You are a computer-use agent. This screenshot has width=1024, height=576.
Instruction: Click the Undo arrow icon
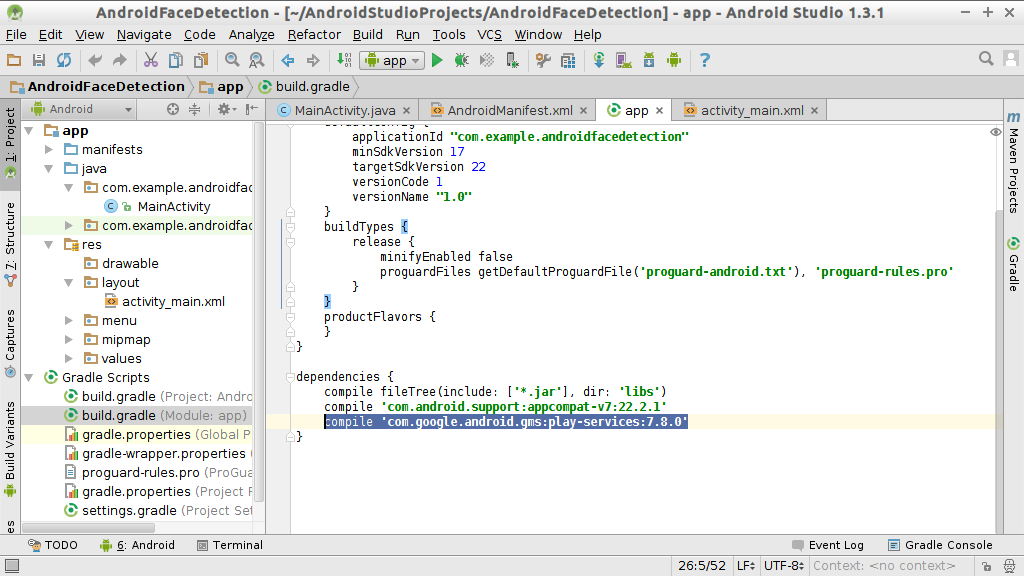coord(95,61)
